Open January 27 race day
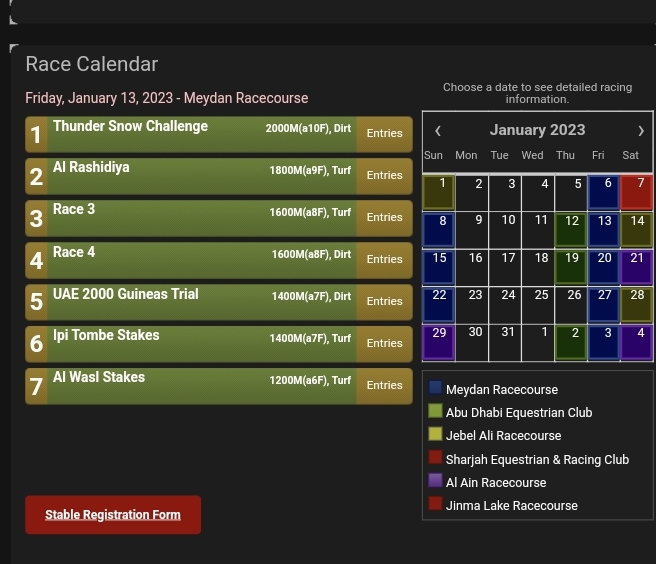This screenshot has width=656, height=564. coord(604,304)
